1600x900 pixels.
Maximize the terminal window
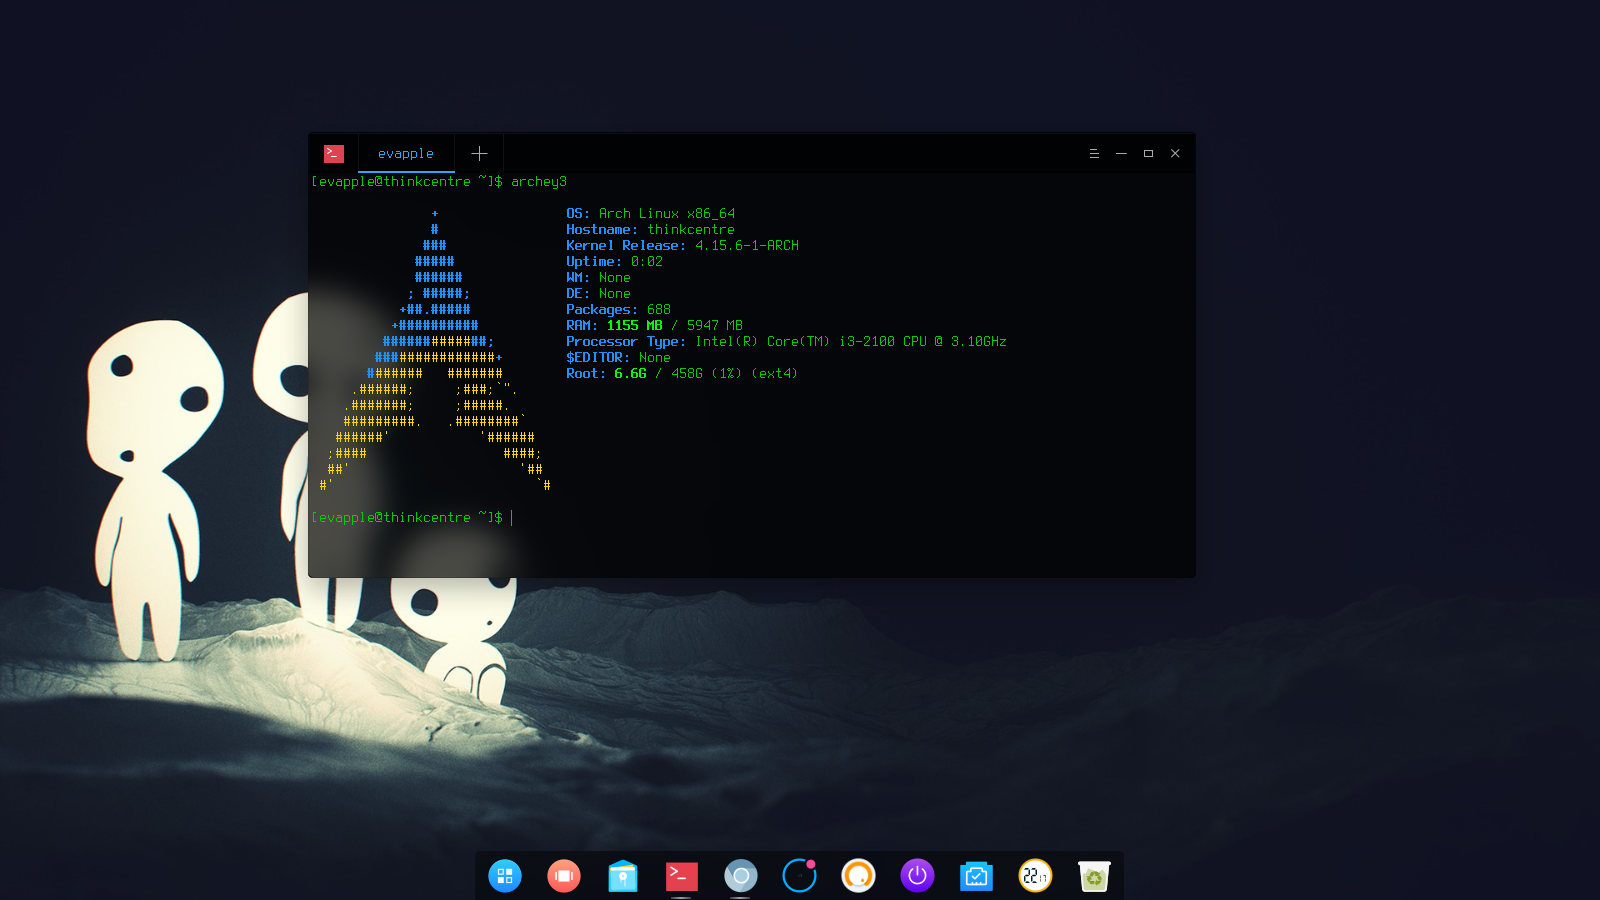tap(1148, 154)
